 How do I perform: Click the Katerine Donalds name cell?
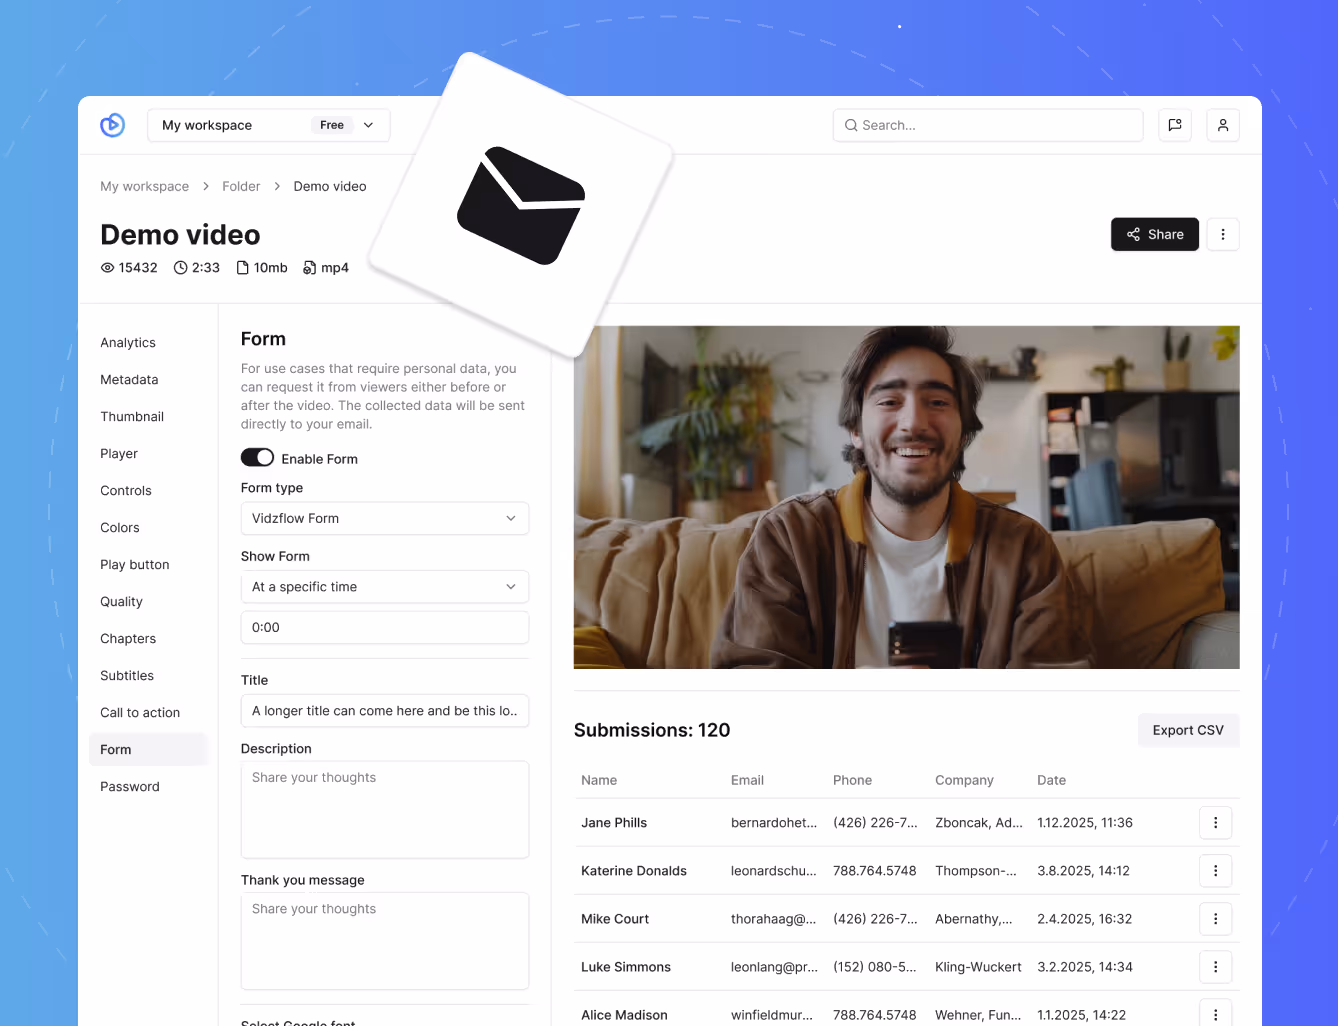[634, 870]
